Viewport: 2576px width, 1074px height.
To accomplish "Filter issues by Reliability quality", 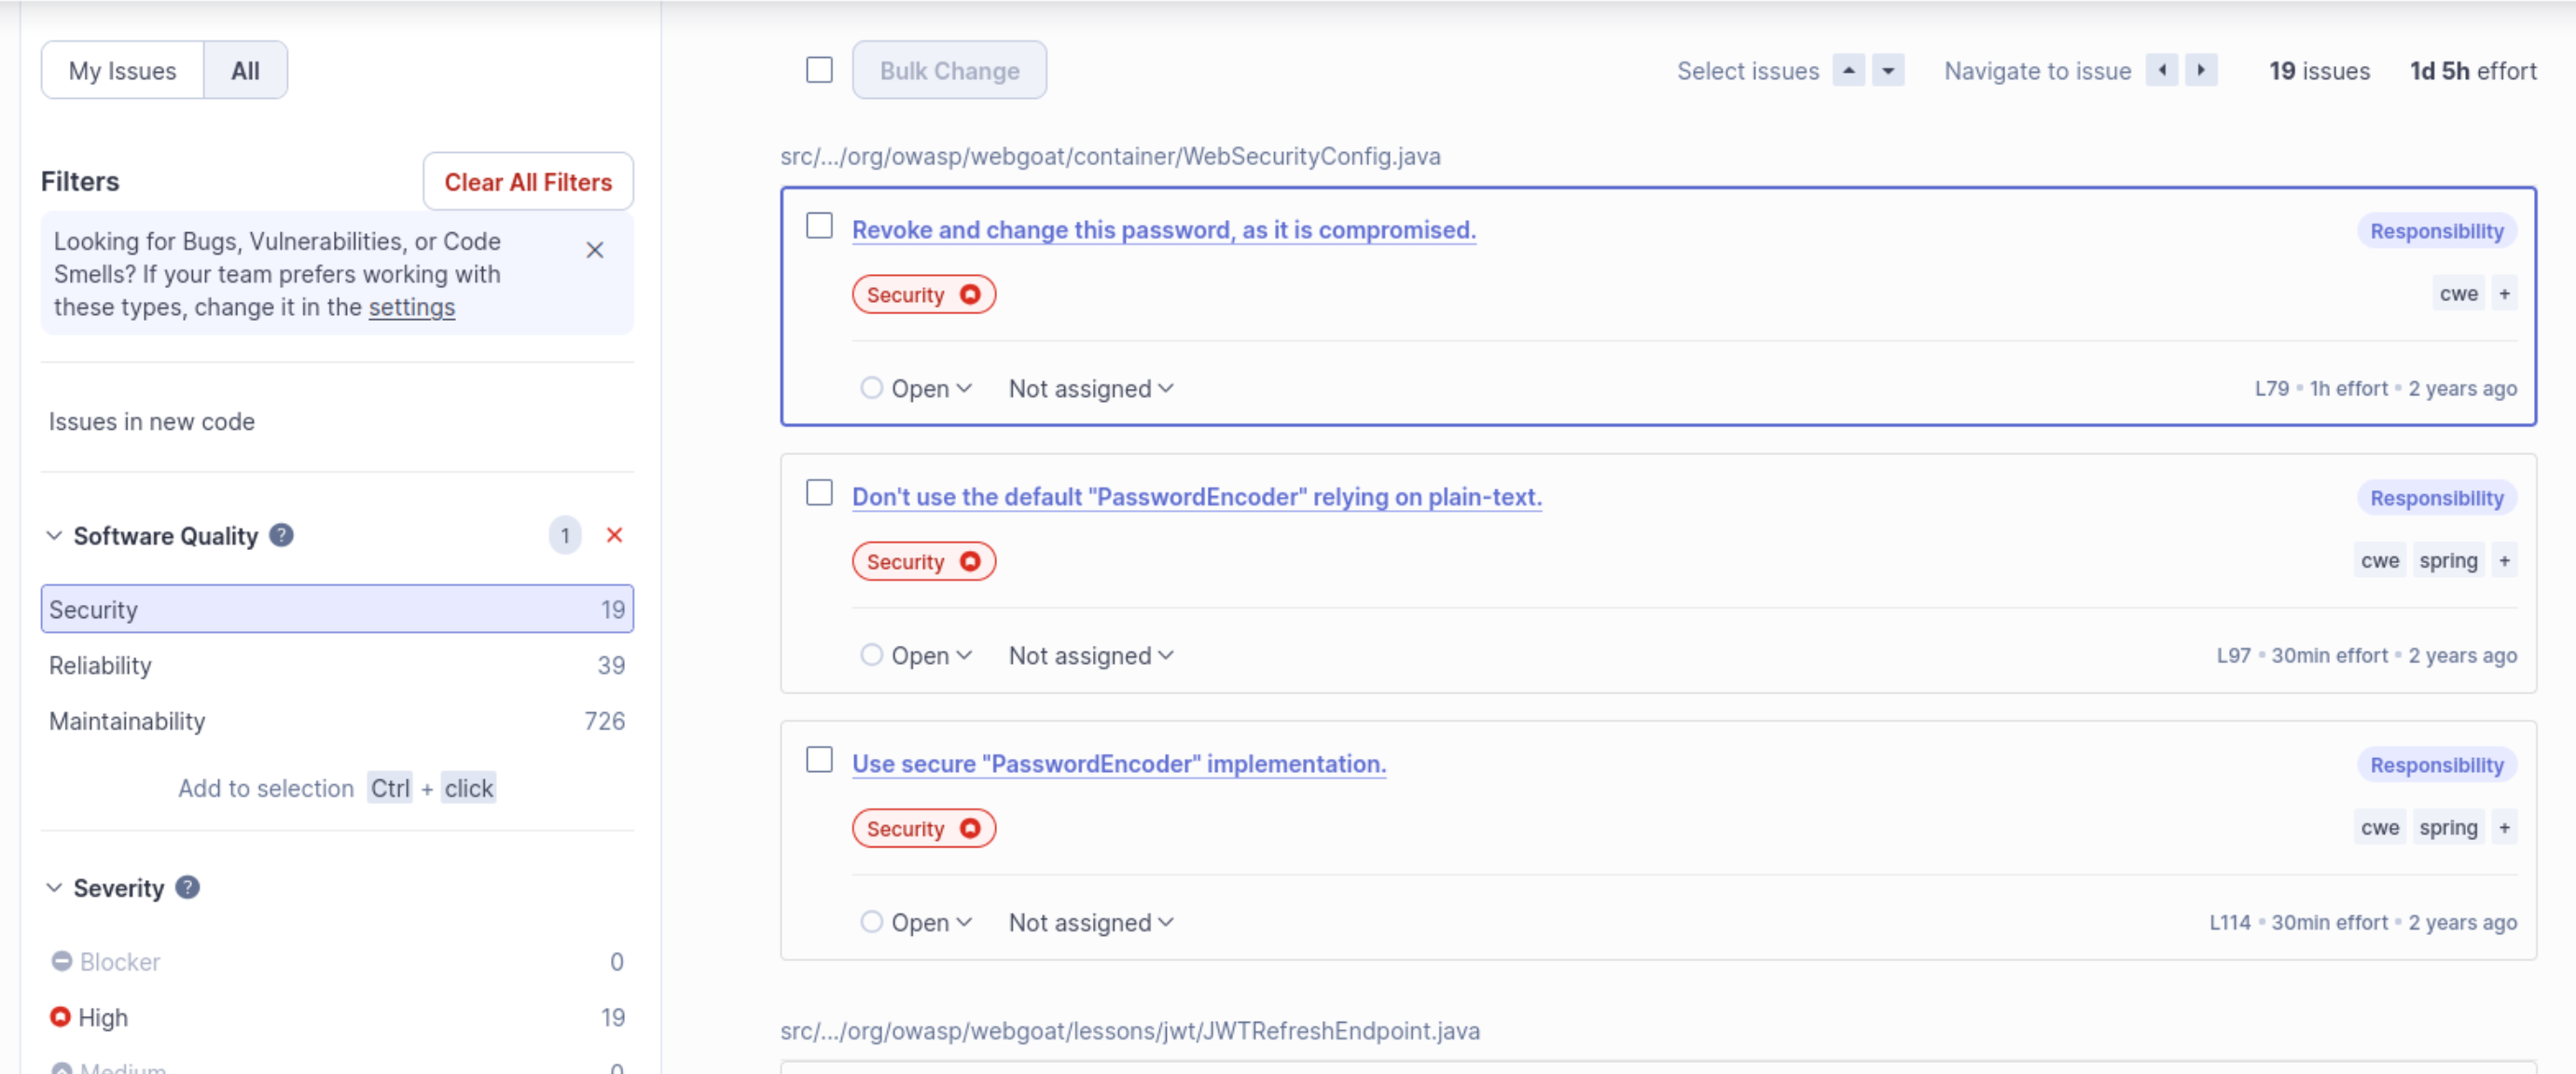I will click(337, 666).
